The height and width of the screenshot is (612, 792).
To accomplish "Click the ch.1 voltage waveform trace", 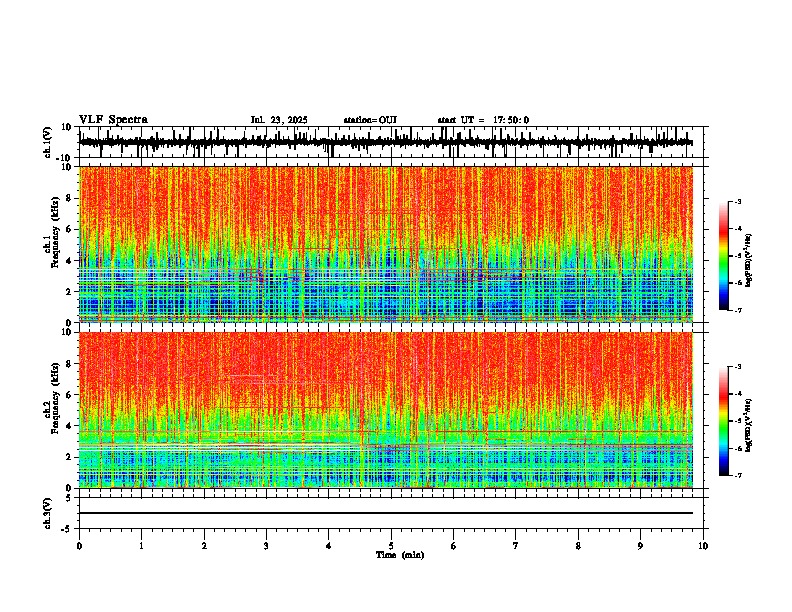I will point(386,142).
